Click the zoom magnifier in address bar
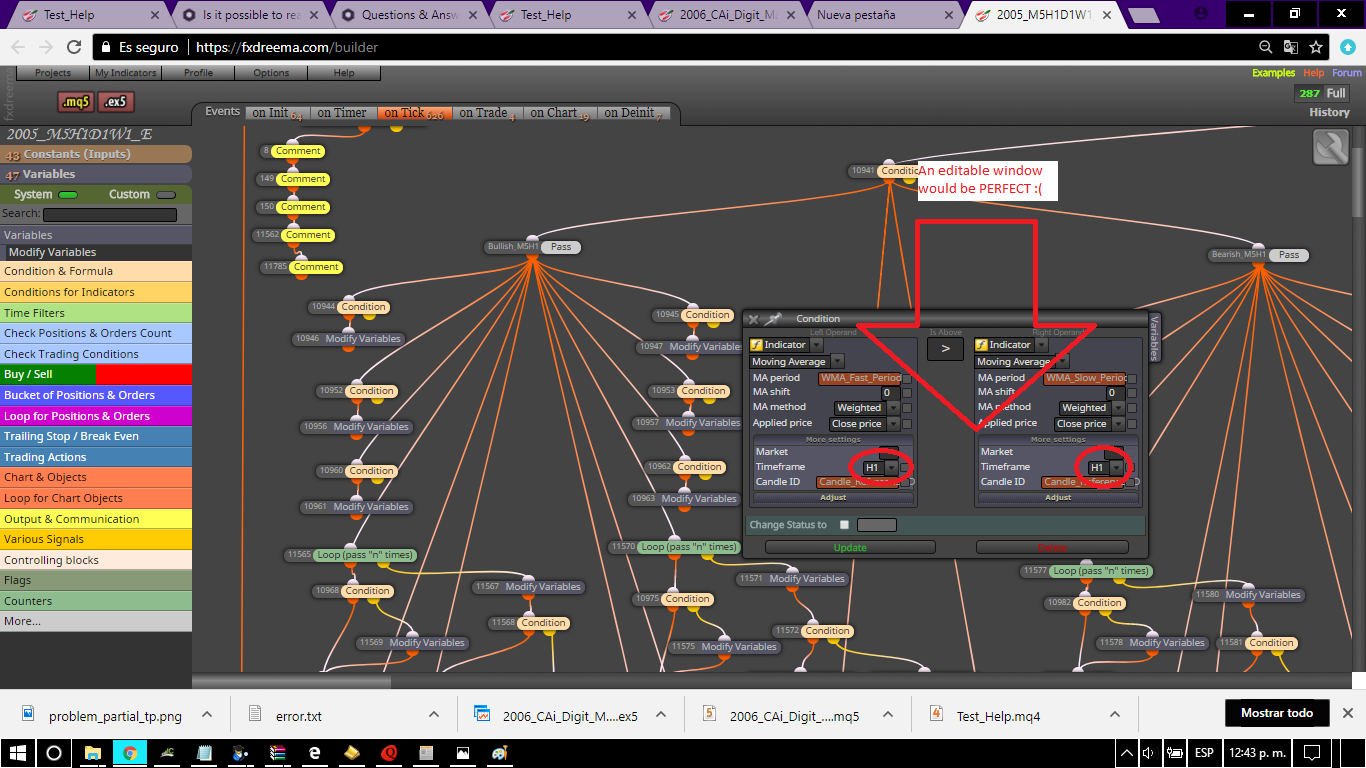Image resolution: width=1366 pixels, height=768 pixels. 1266,47
